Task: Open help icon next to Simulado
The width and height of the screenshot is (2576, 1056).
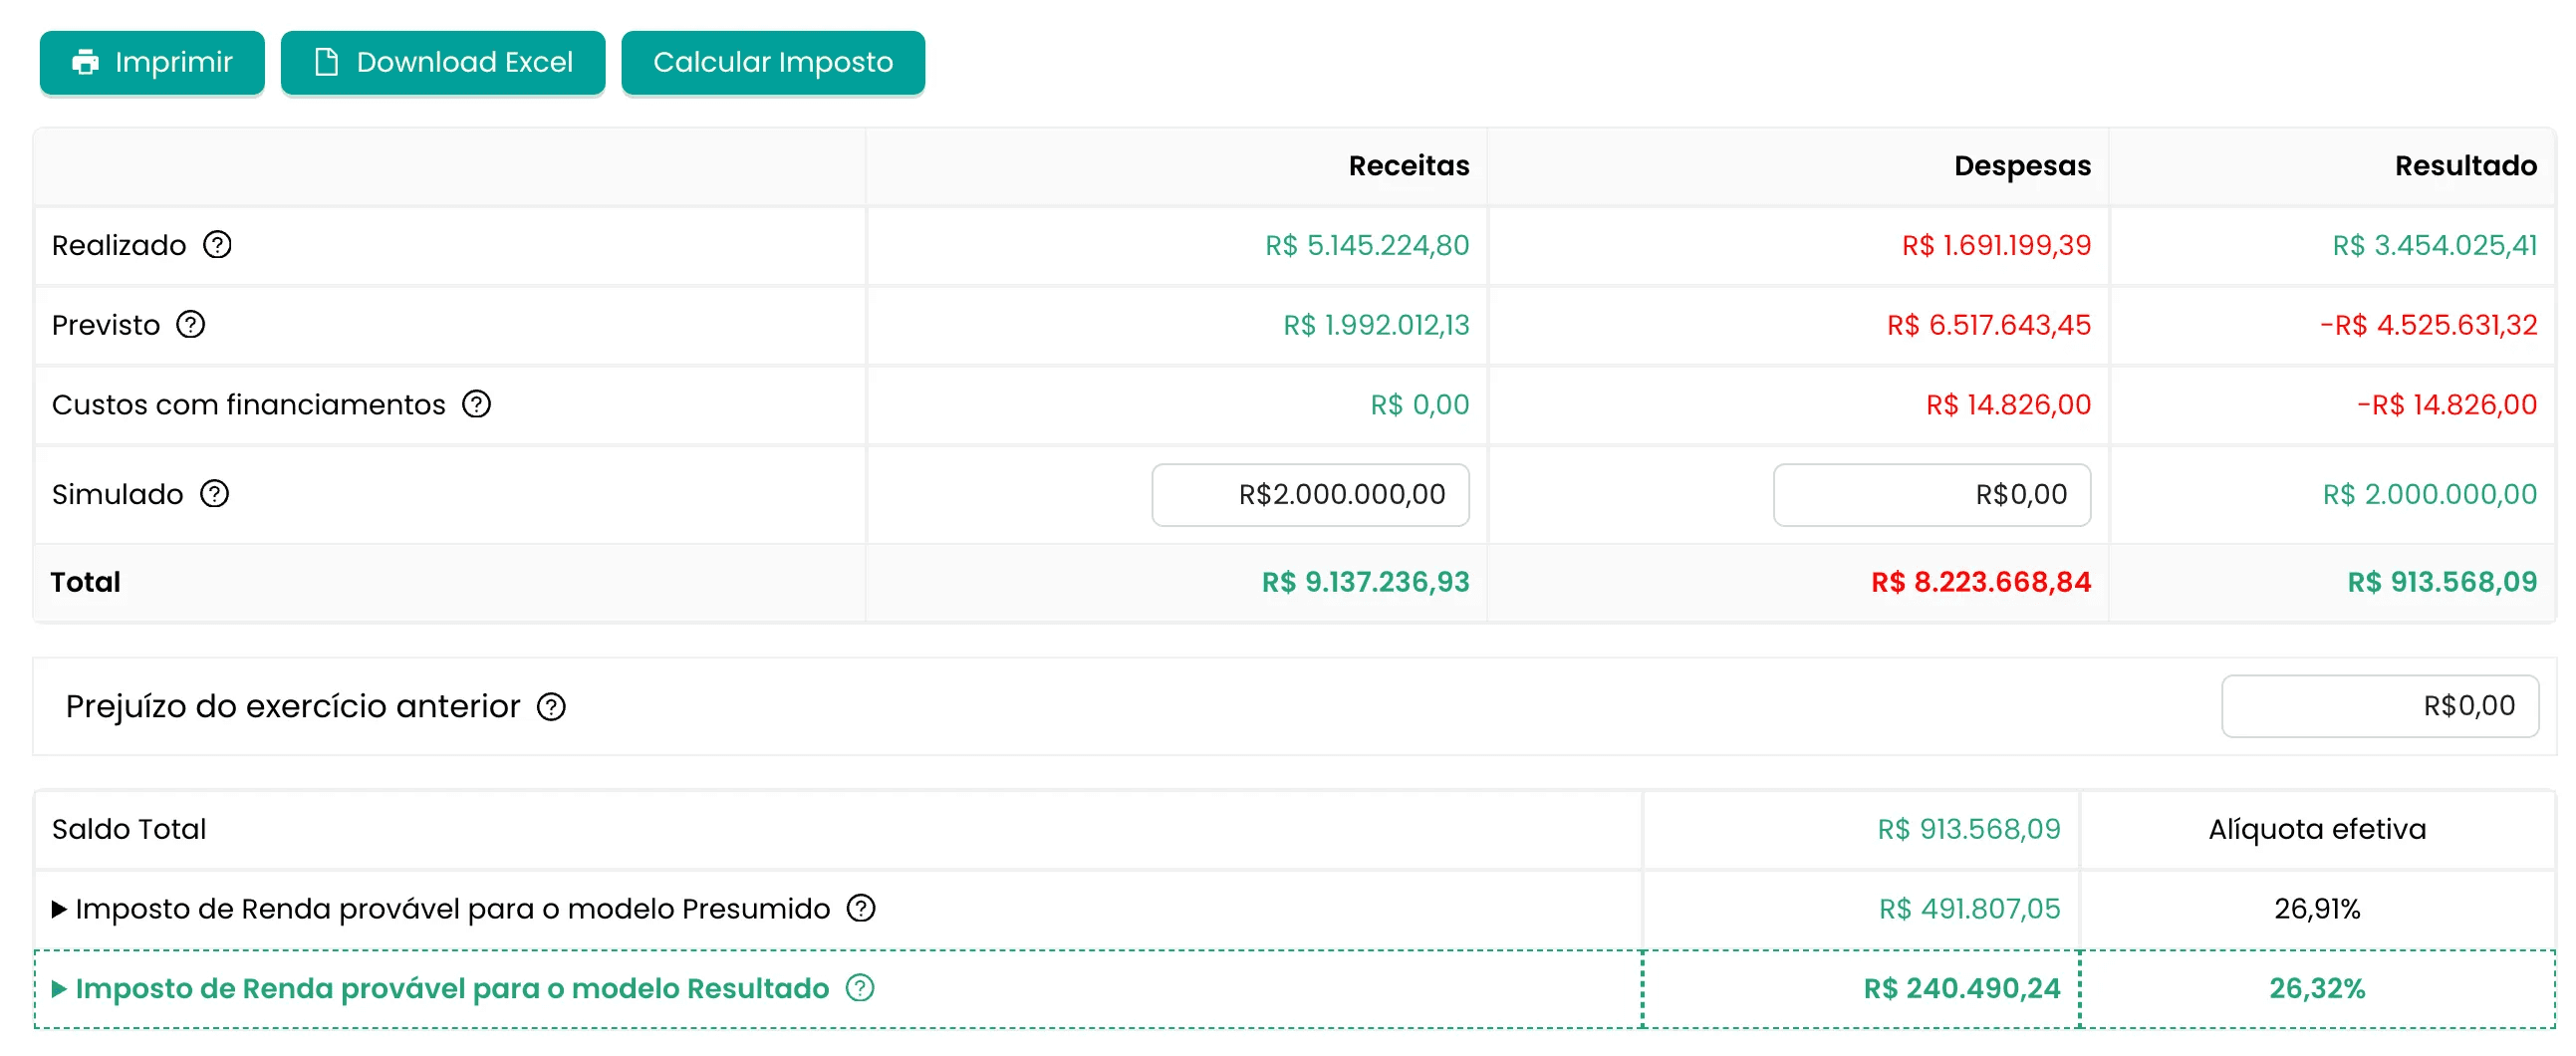Action: pos(215,494)
